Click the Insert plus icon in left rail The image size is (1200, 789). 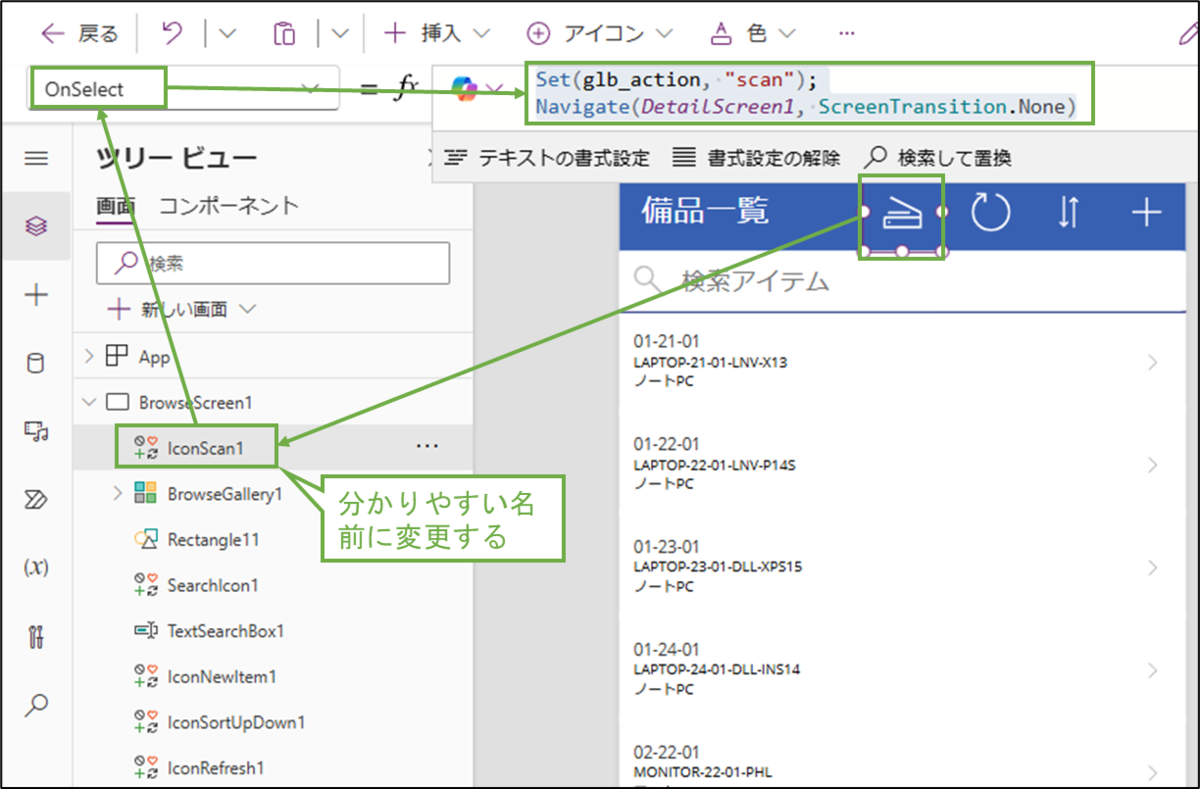point(36,295)
